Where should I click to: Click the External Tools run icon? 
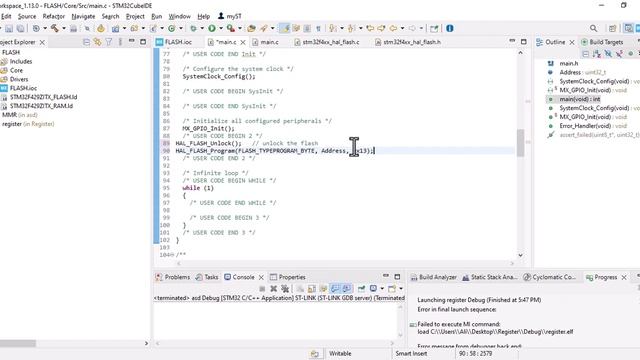click(231, 28)
